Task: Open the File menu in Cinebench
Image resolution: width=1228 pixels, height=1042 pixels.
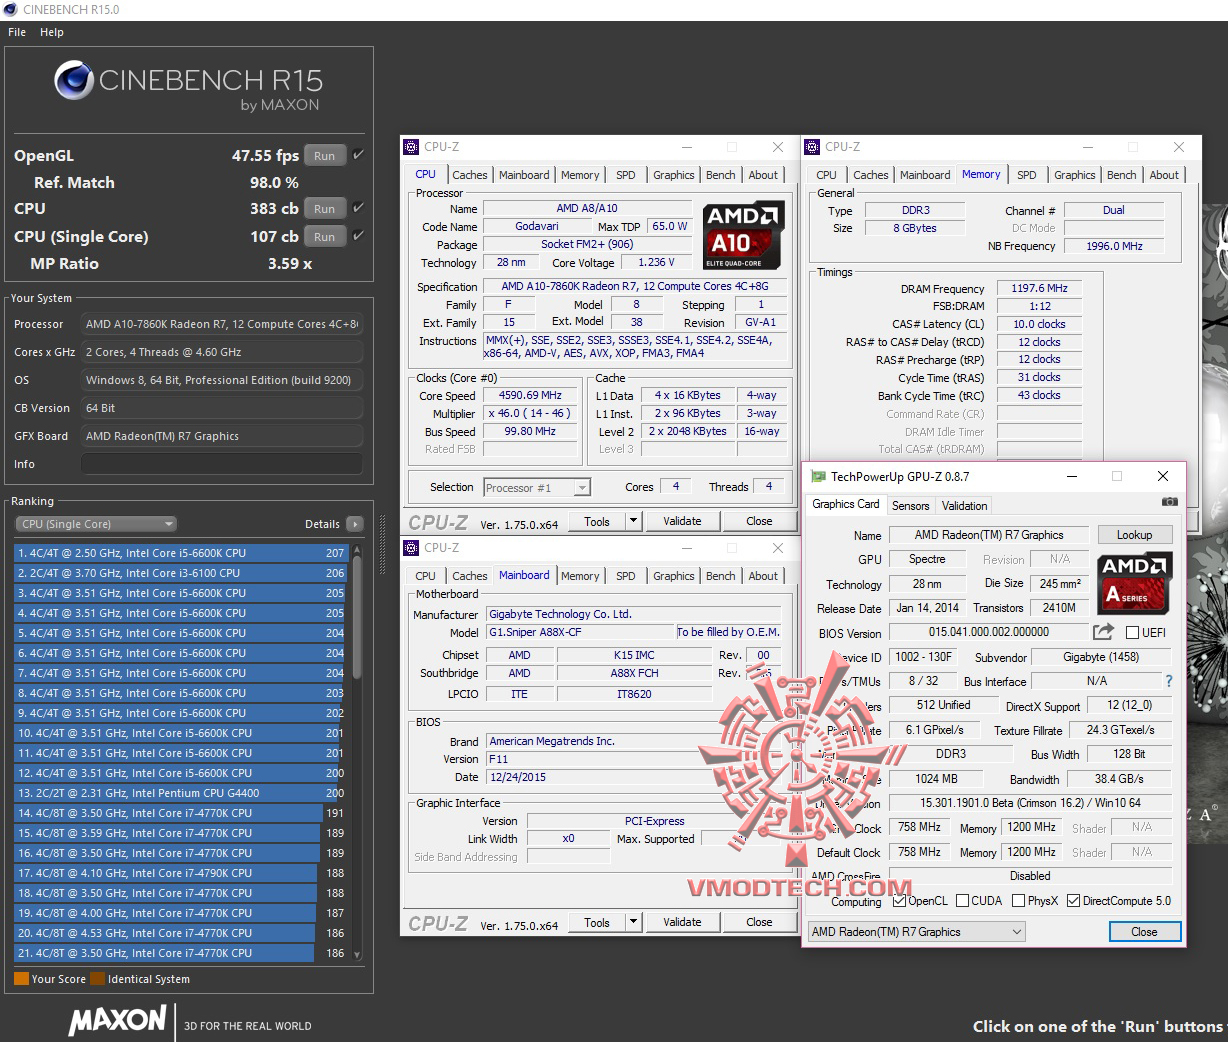Action: click(17, 32)
